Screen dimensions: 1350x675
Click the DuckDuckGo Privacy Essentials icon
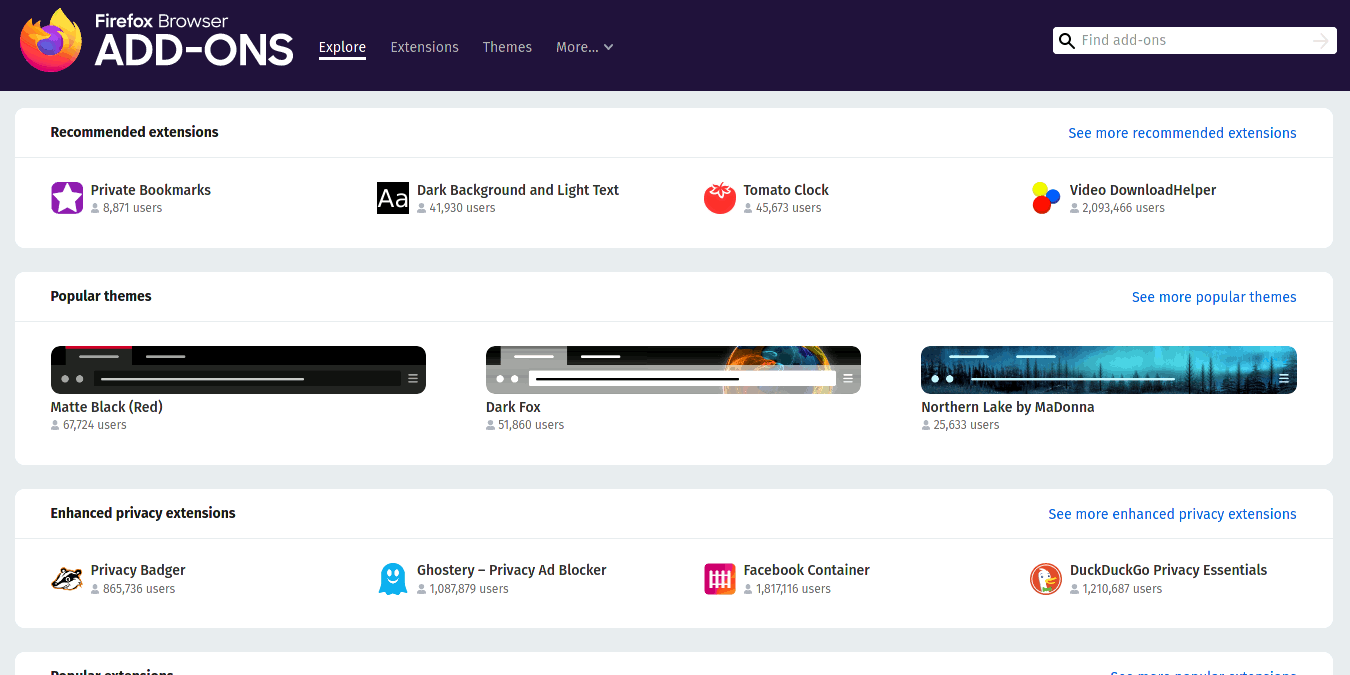tap(1045, 578)
